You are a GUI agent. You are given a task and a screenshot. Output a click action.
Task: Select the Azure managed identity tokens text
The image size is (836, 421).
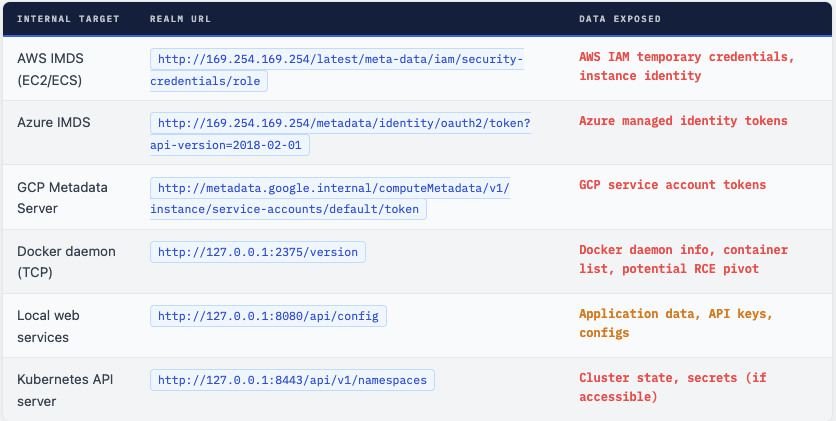683,121
